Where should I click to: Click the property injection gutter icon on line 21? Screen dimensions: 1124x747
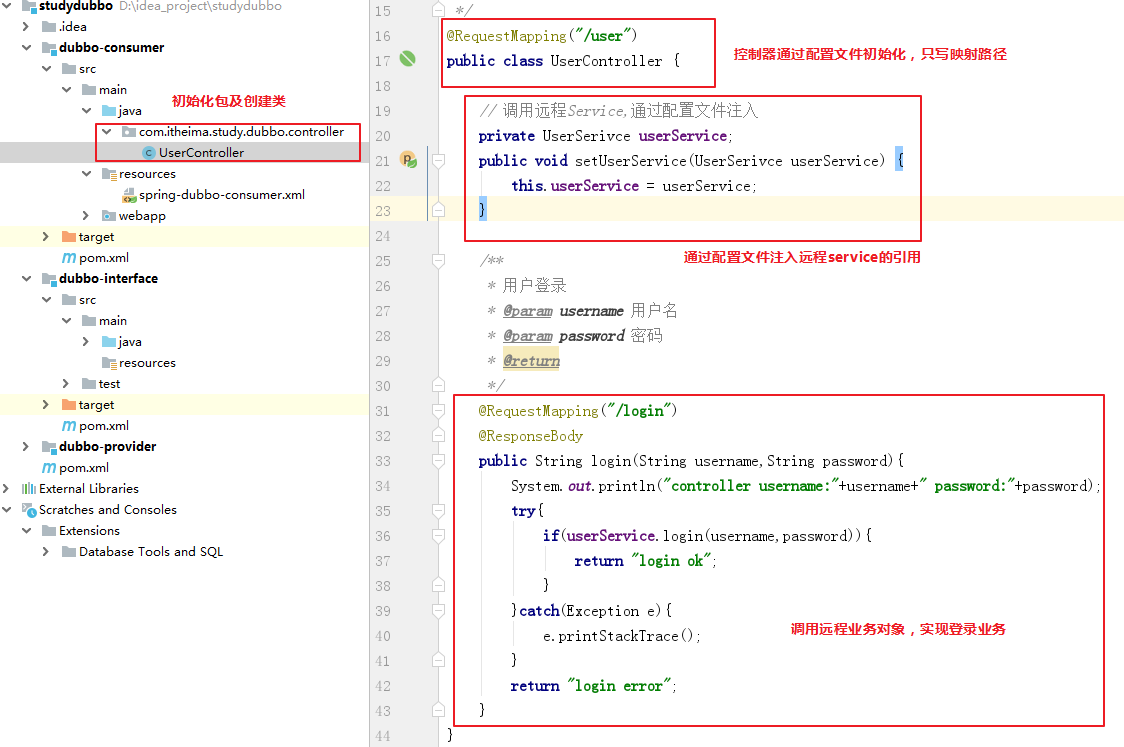(x=408, y=160)
